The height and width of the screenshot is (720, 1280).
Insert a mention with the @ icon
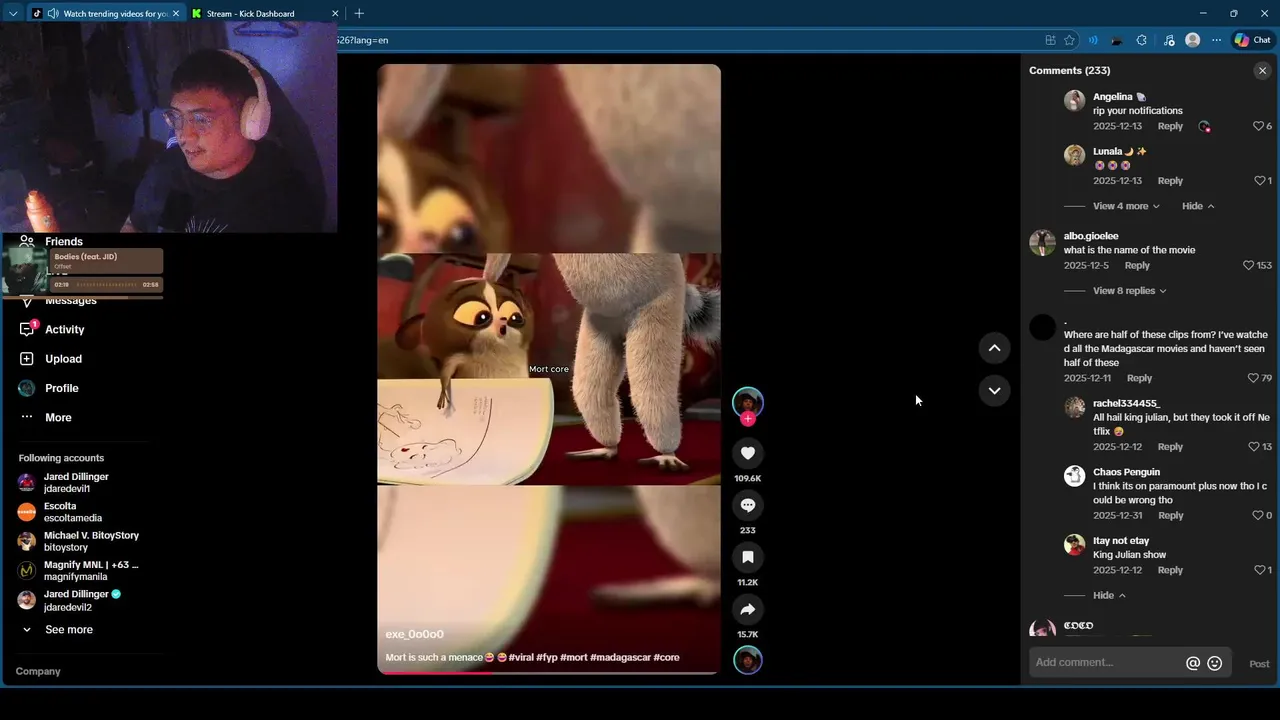coord(1192,663)
